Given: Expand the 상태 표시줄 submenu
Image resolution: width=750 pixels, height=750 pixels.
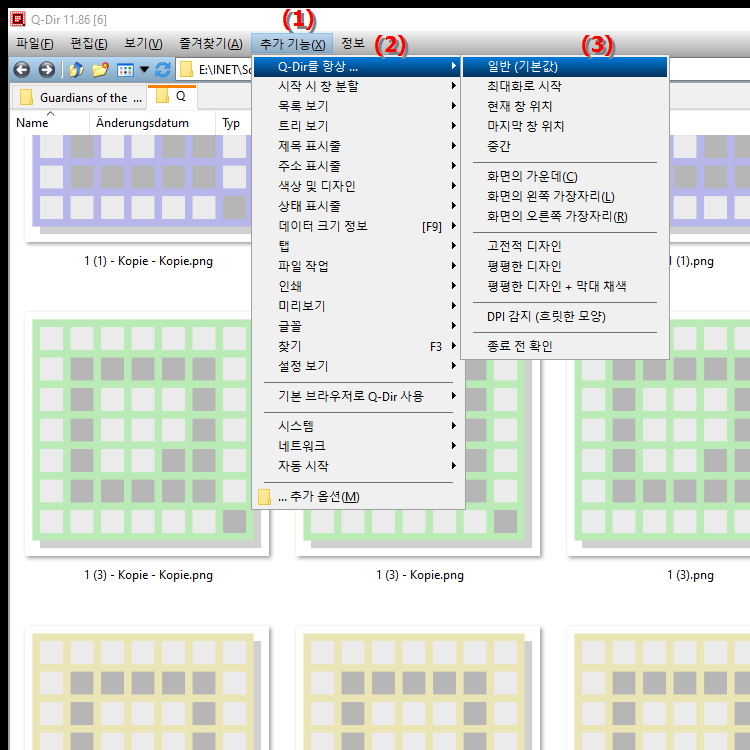Looking at the screenshot, I should (x=357, y=206).
